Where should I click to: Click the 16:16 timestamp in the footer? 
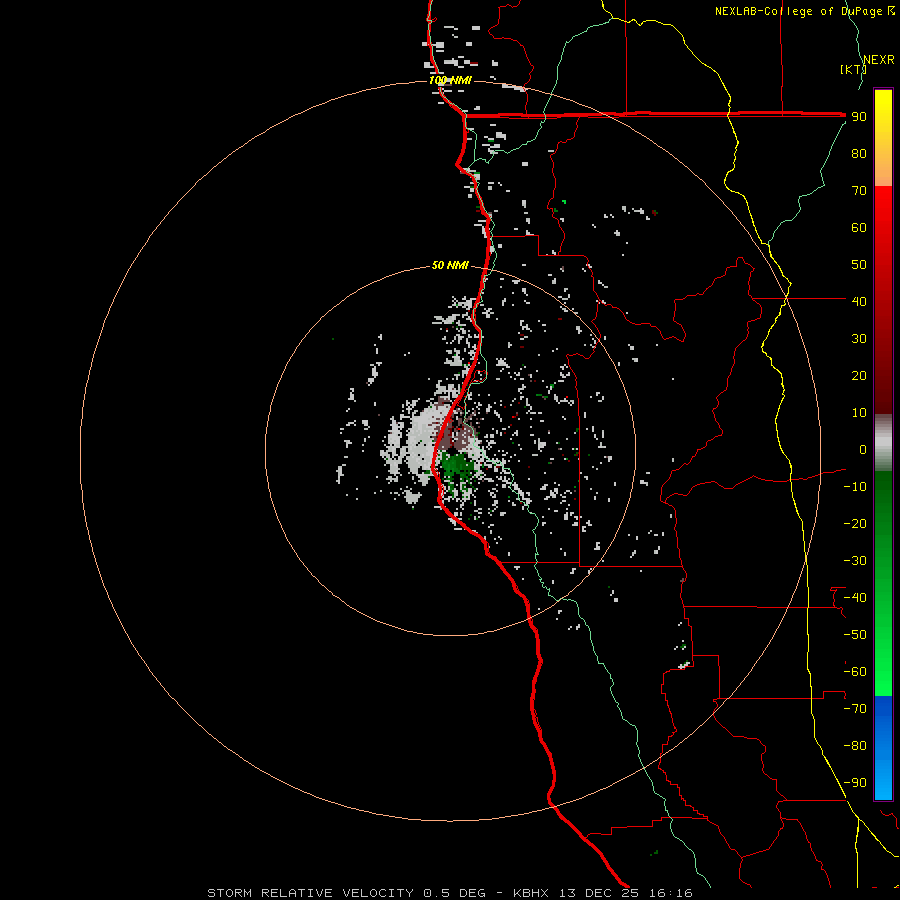coord(670,893)
